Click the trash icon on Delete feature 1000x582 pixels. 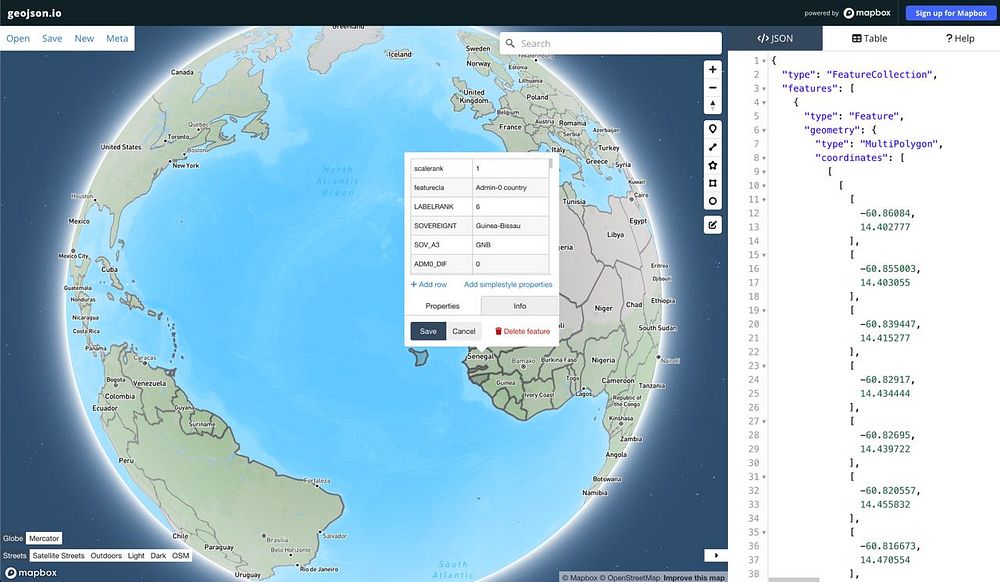pos(498,331)
